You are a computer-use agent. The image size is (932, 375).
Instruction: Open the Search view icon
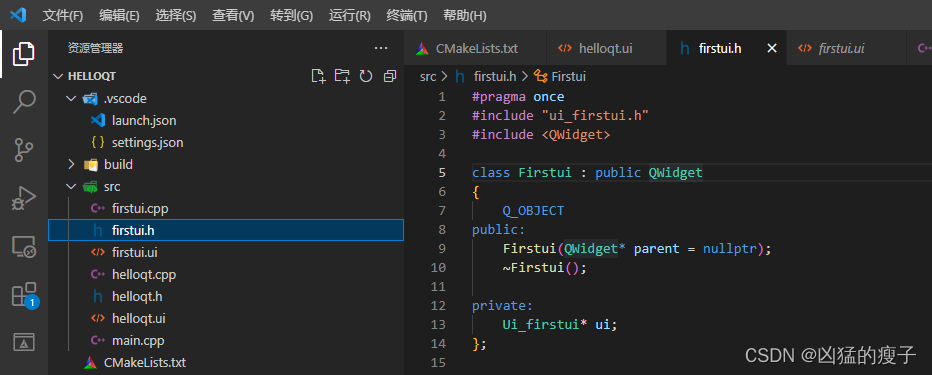point(24,102)
